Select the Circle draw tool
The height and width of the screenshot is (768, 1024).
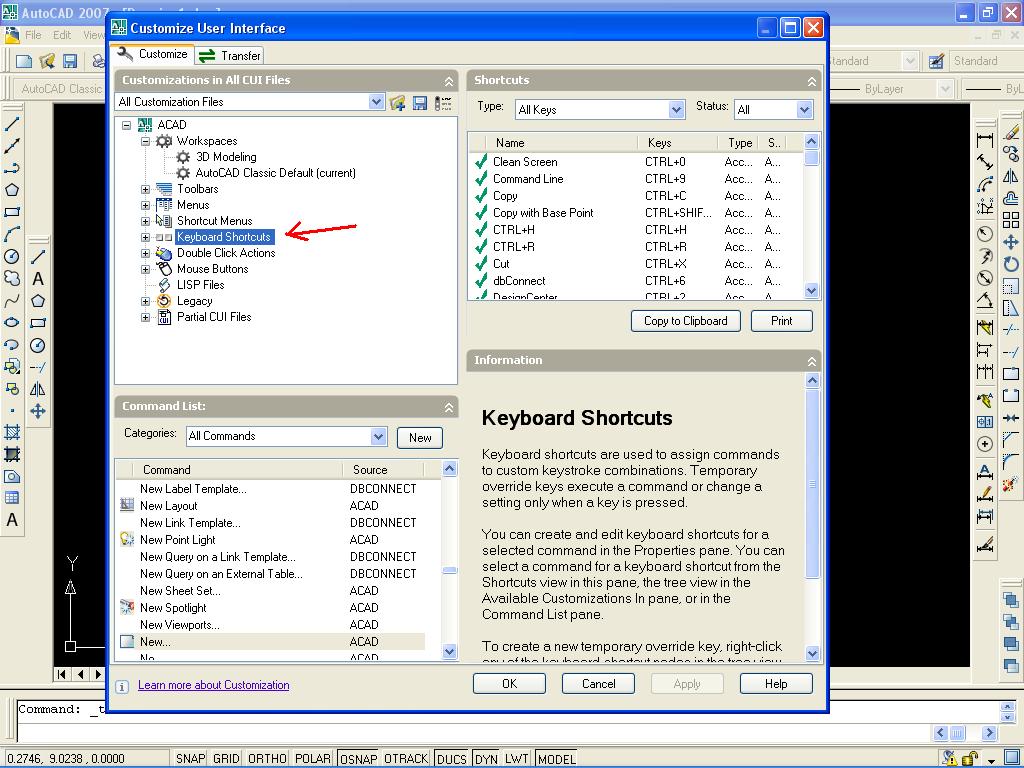12,256
